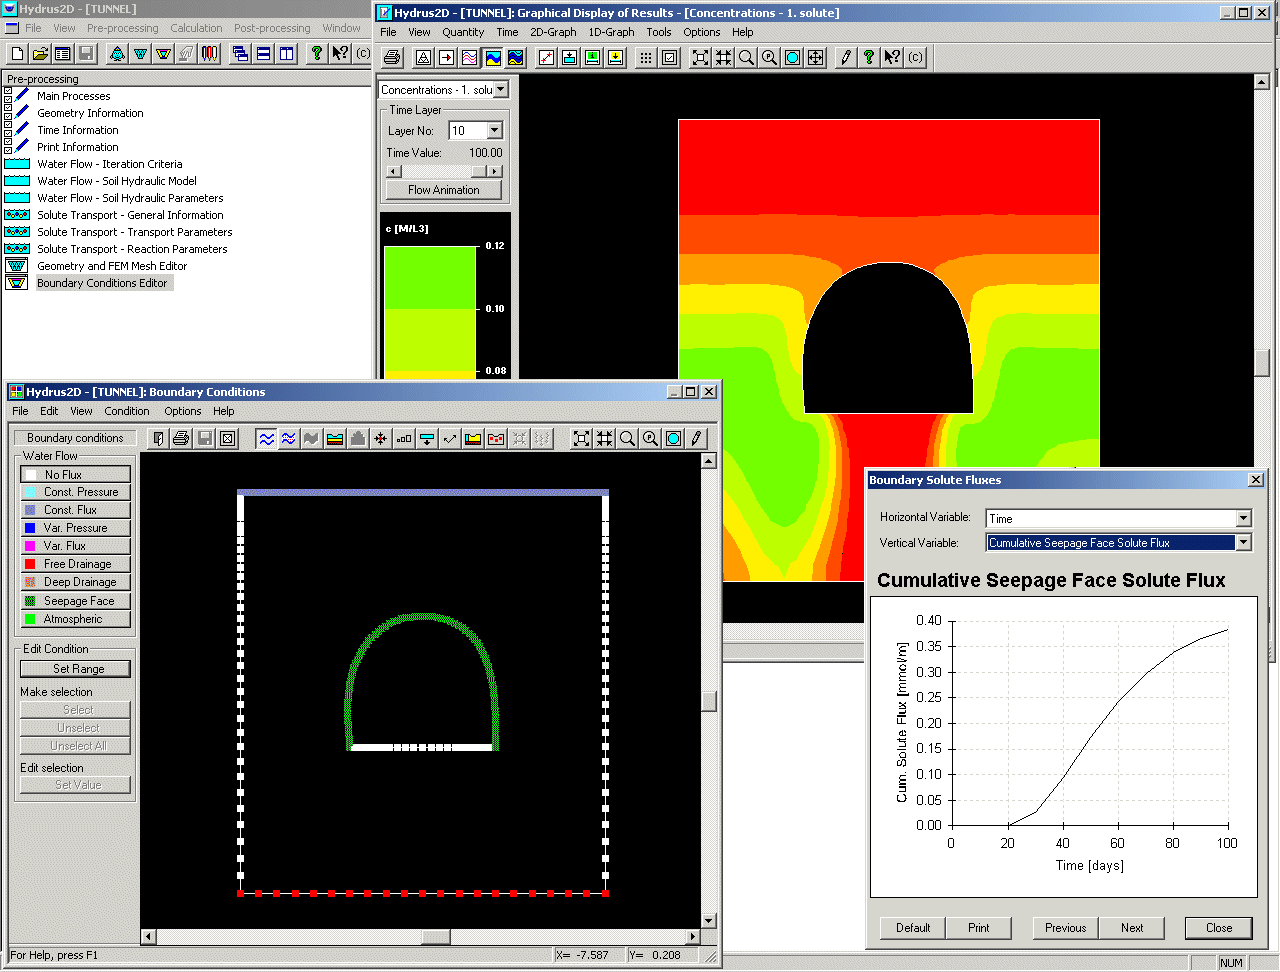The image size is (1280, 972).
Task: Select the Atmospheric boundary condition
Action: coord(75,619)
